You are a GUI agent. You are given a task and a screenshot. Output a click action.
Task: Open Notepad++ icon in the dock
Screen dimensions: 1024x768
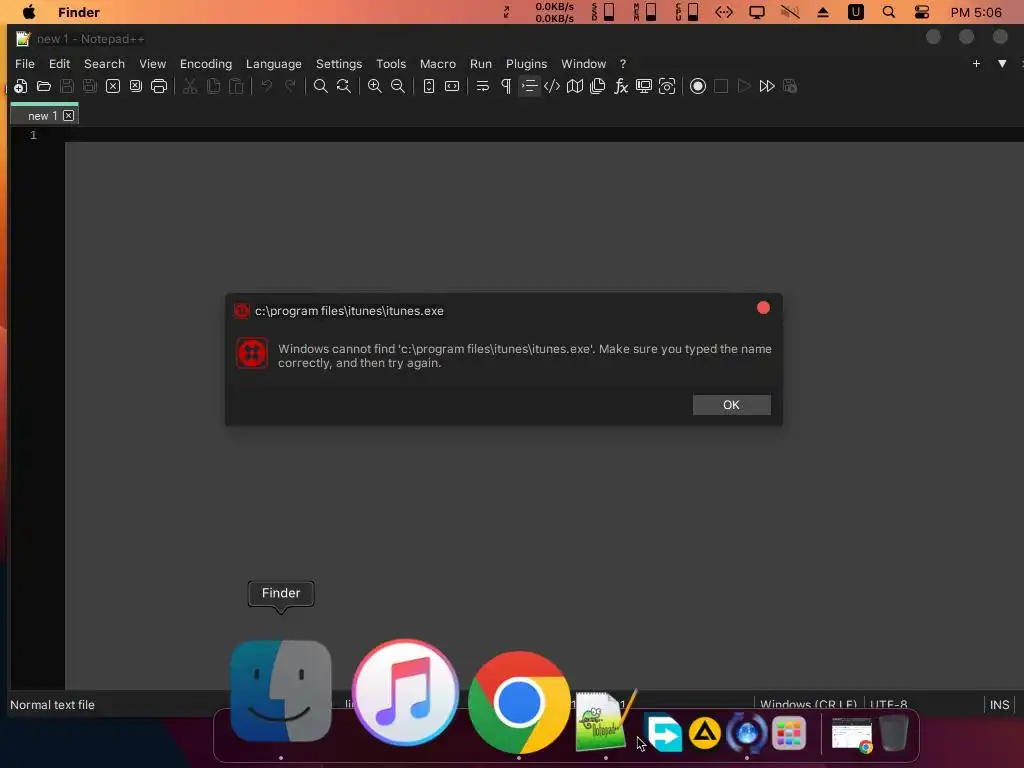coord(605,722)
